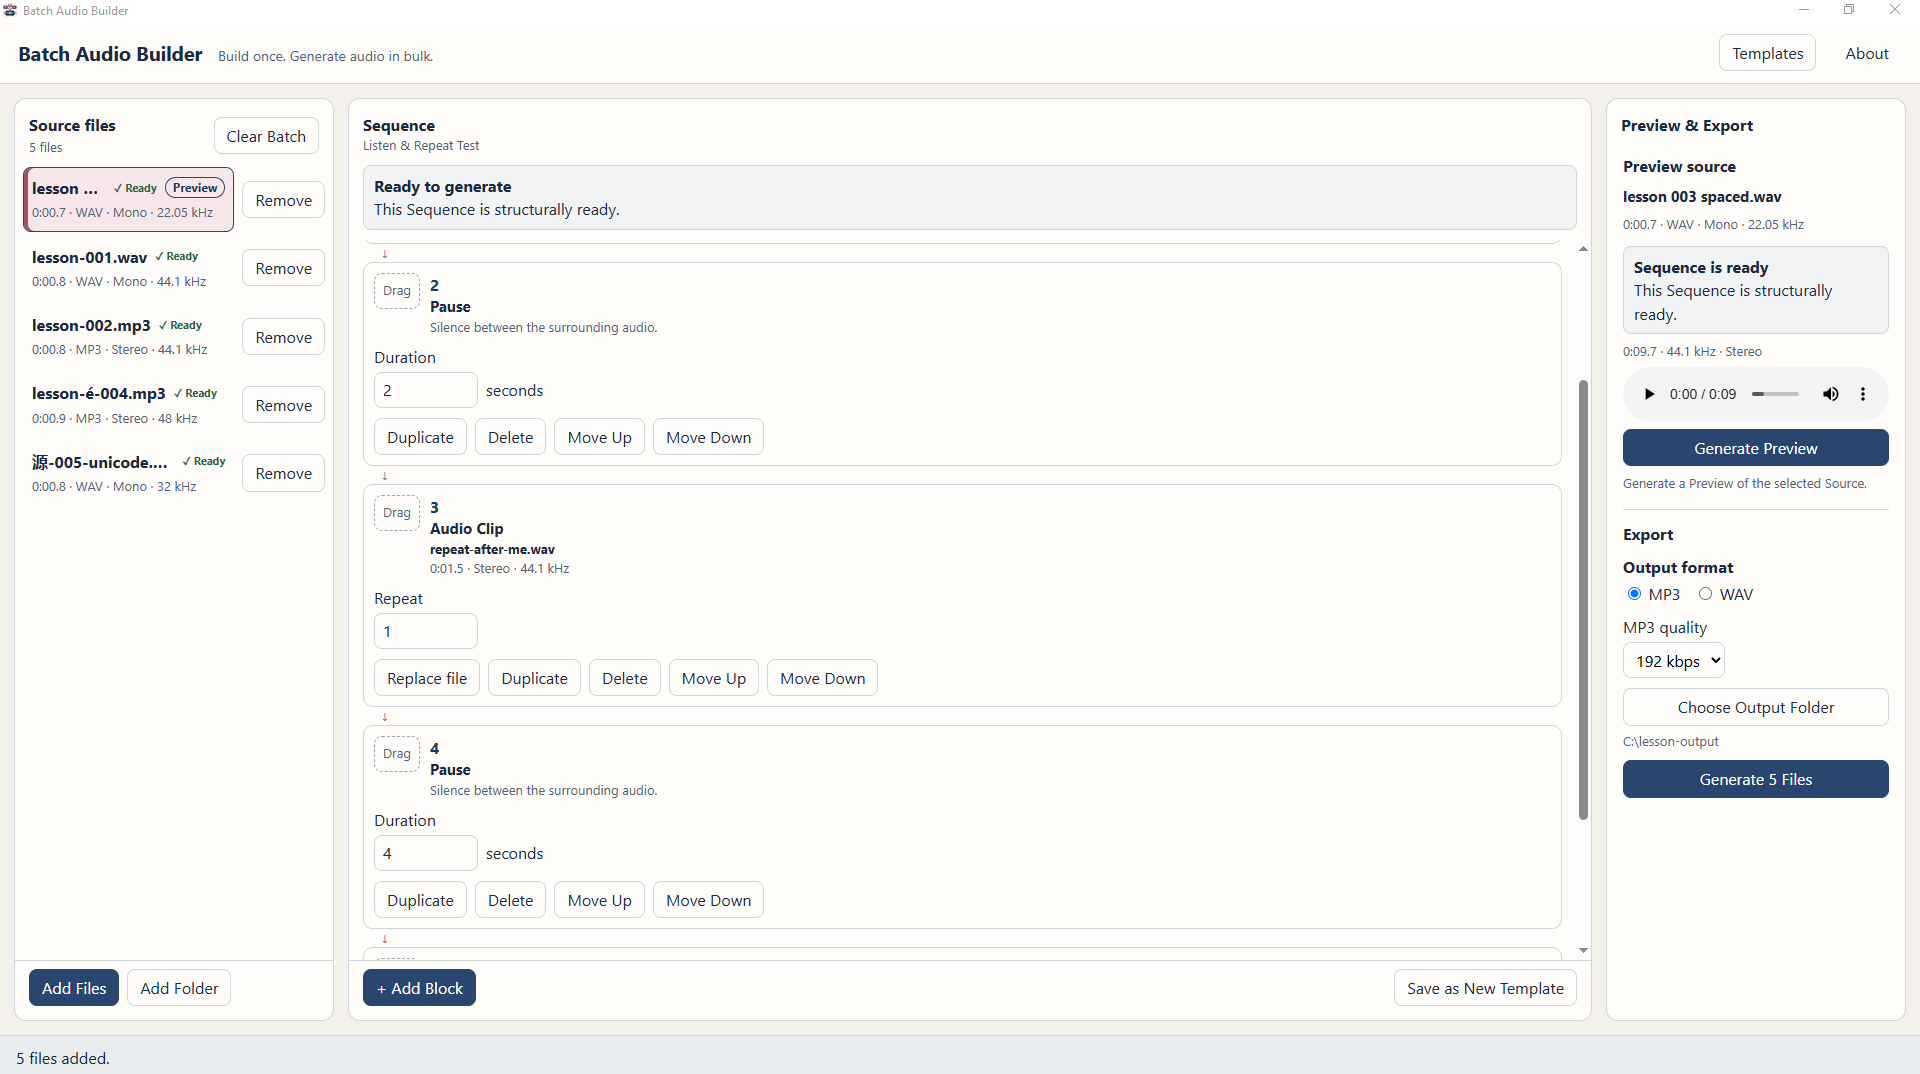The width and height of the screenshot is (1920, 1074).
Task: Click the scroll down arrow of the sequence list
Action: (x=1583, y=951)
